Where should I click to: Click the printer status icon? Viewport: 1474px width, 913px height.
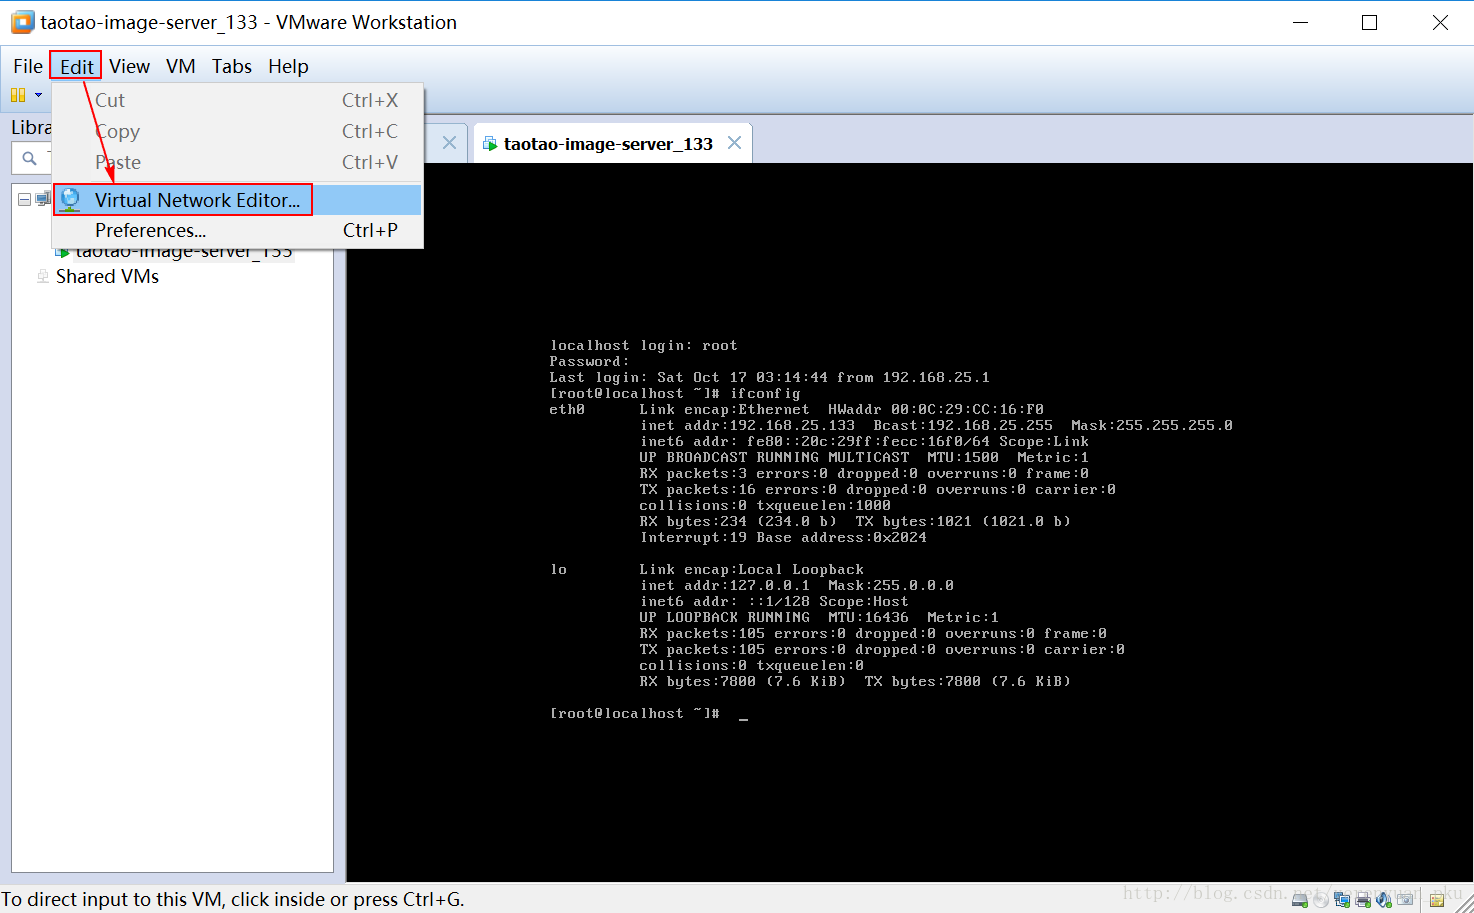pyautogui.click(x=1363, y=900)
